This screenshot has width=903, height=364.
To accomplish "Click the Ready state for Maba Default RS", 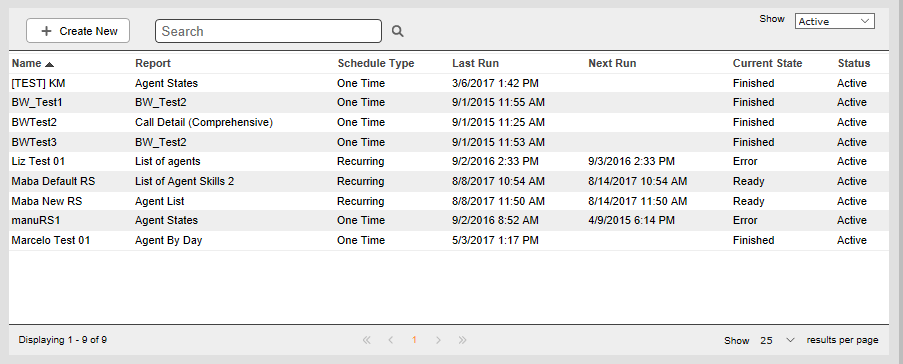I will 749,181.
